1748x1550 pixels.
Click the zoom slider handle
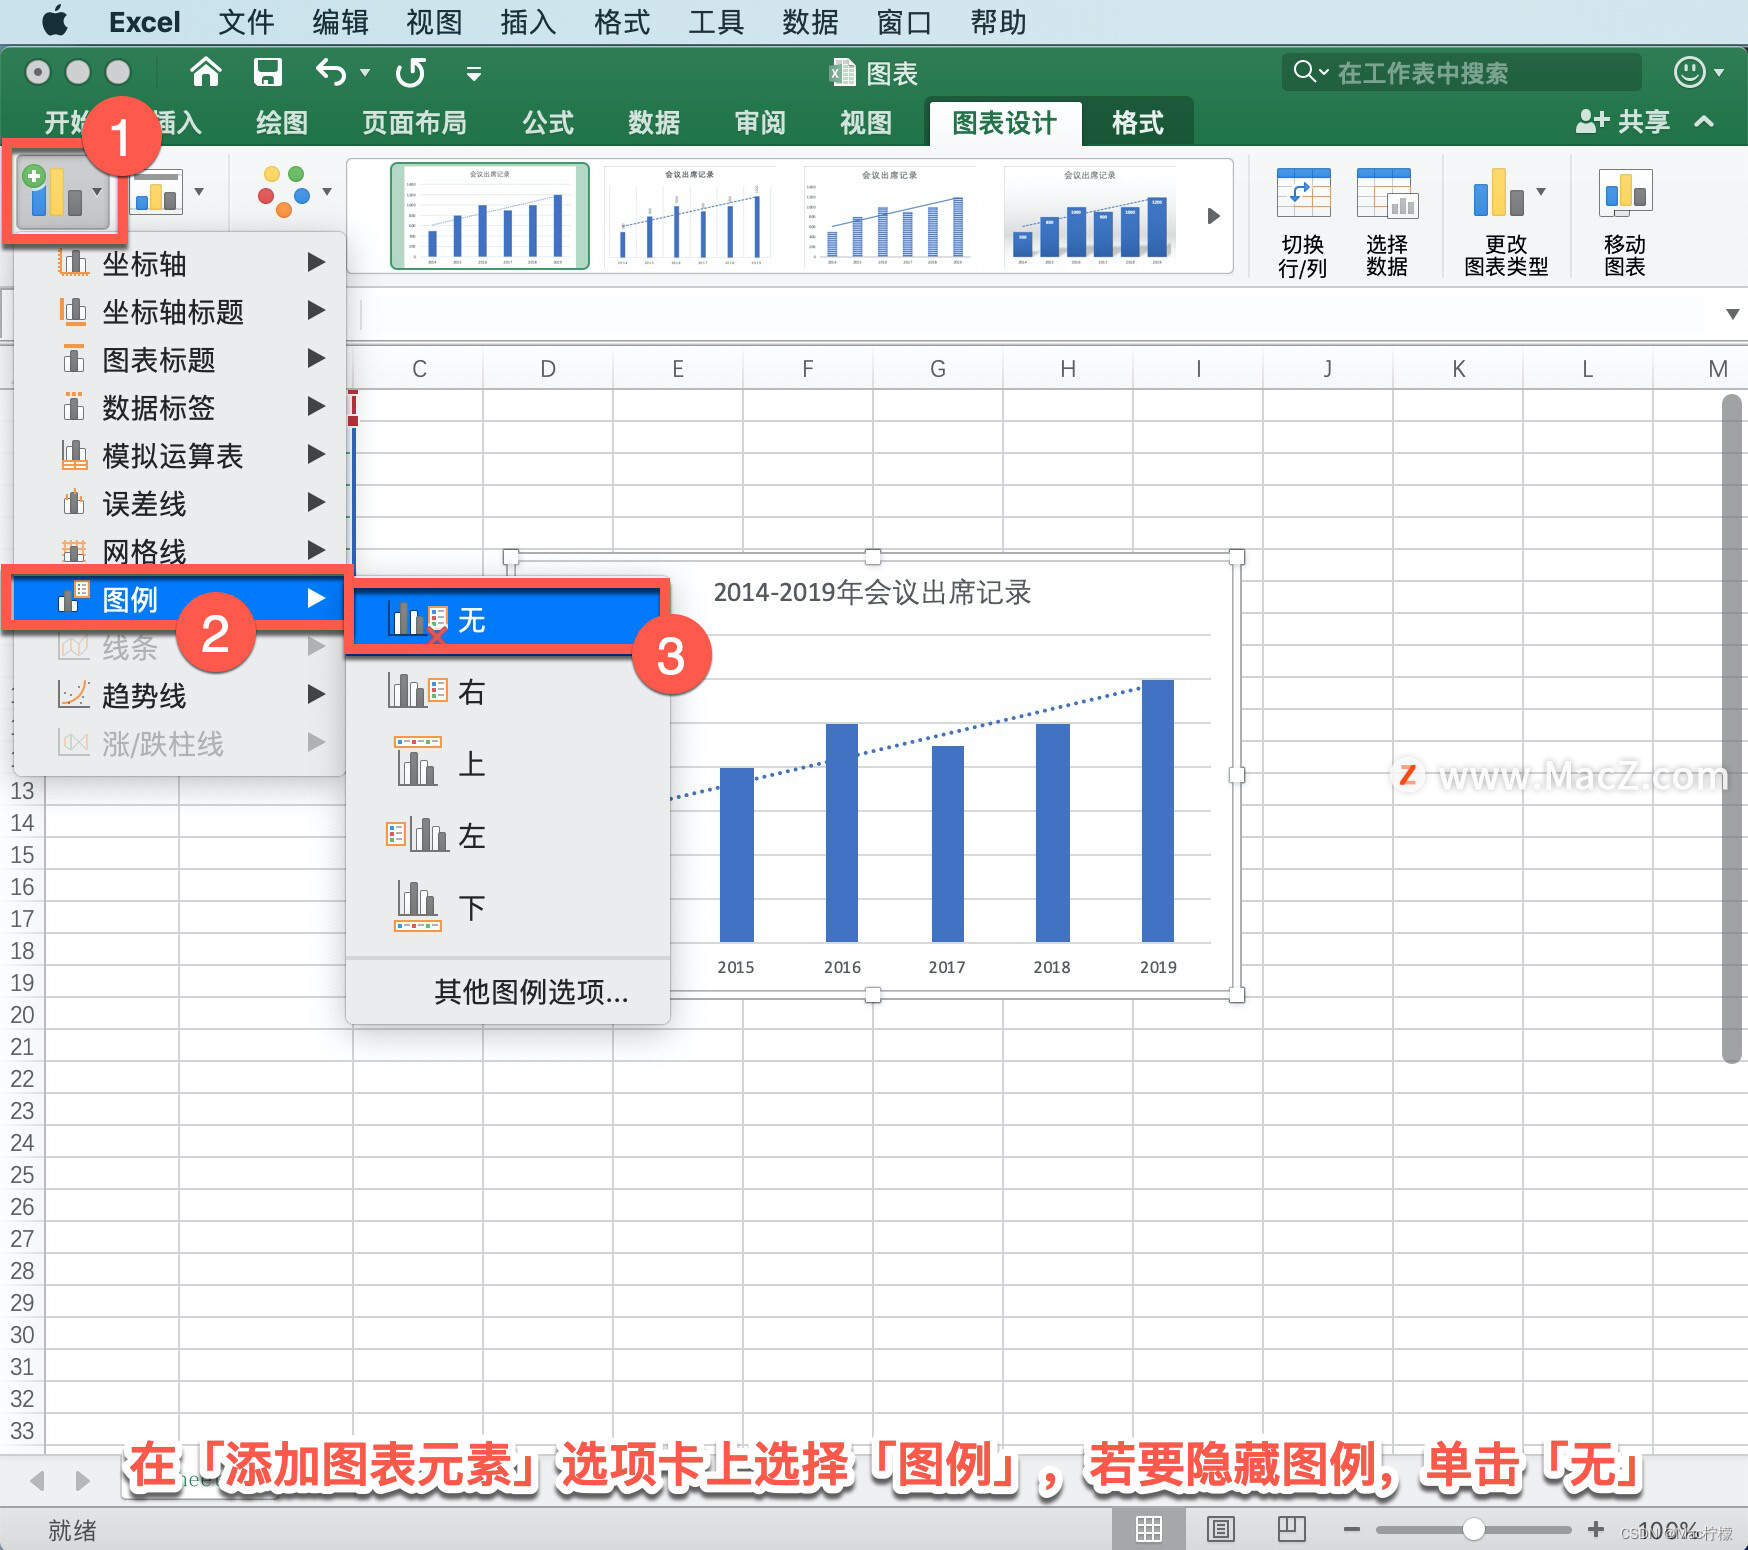click(x=1473, y=1529)
